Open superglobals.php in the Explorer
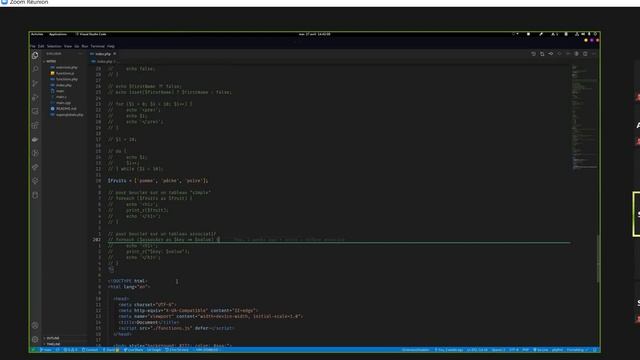The image size is (640, 360). [69, 115]
